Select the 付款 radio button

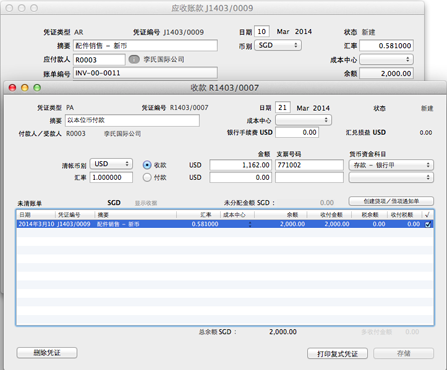point(147,177)
